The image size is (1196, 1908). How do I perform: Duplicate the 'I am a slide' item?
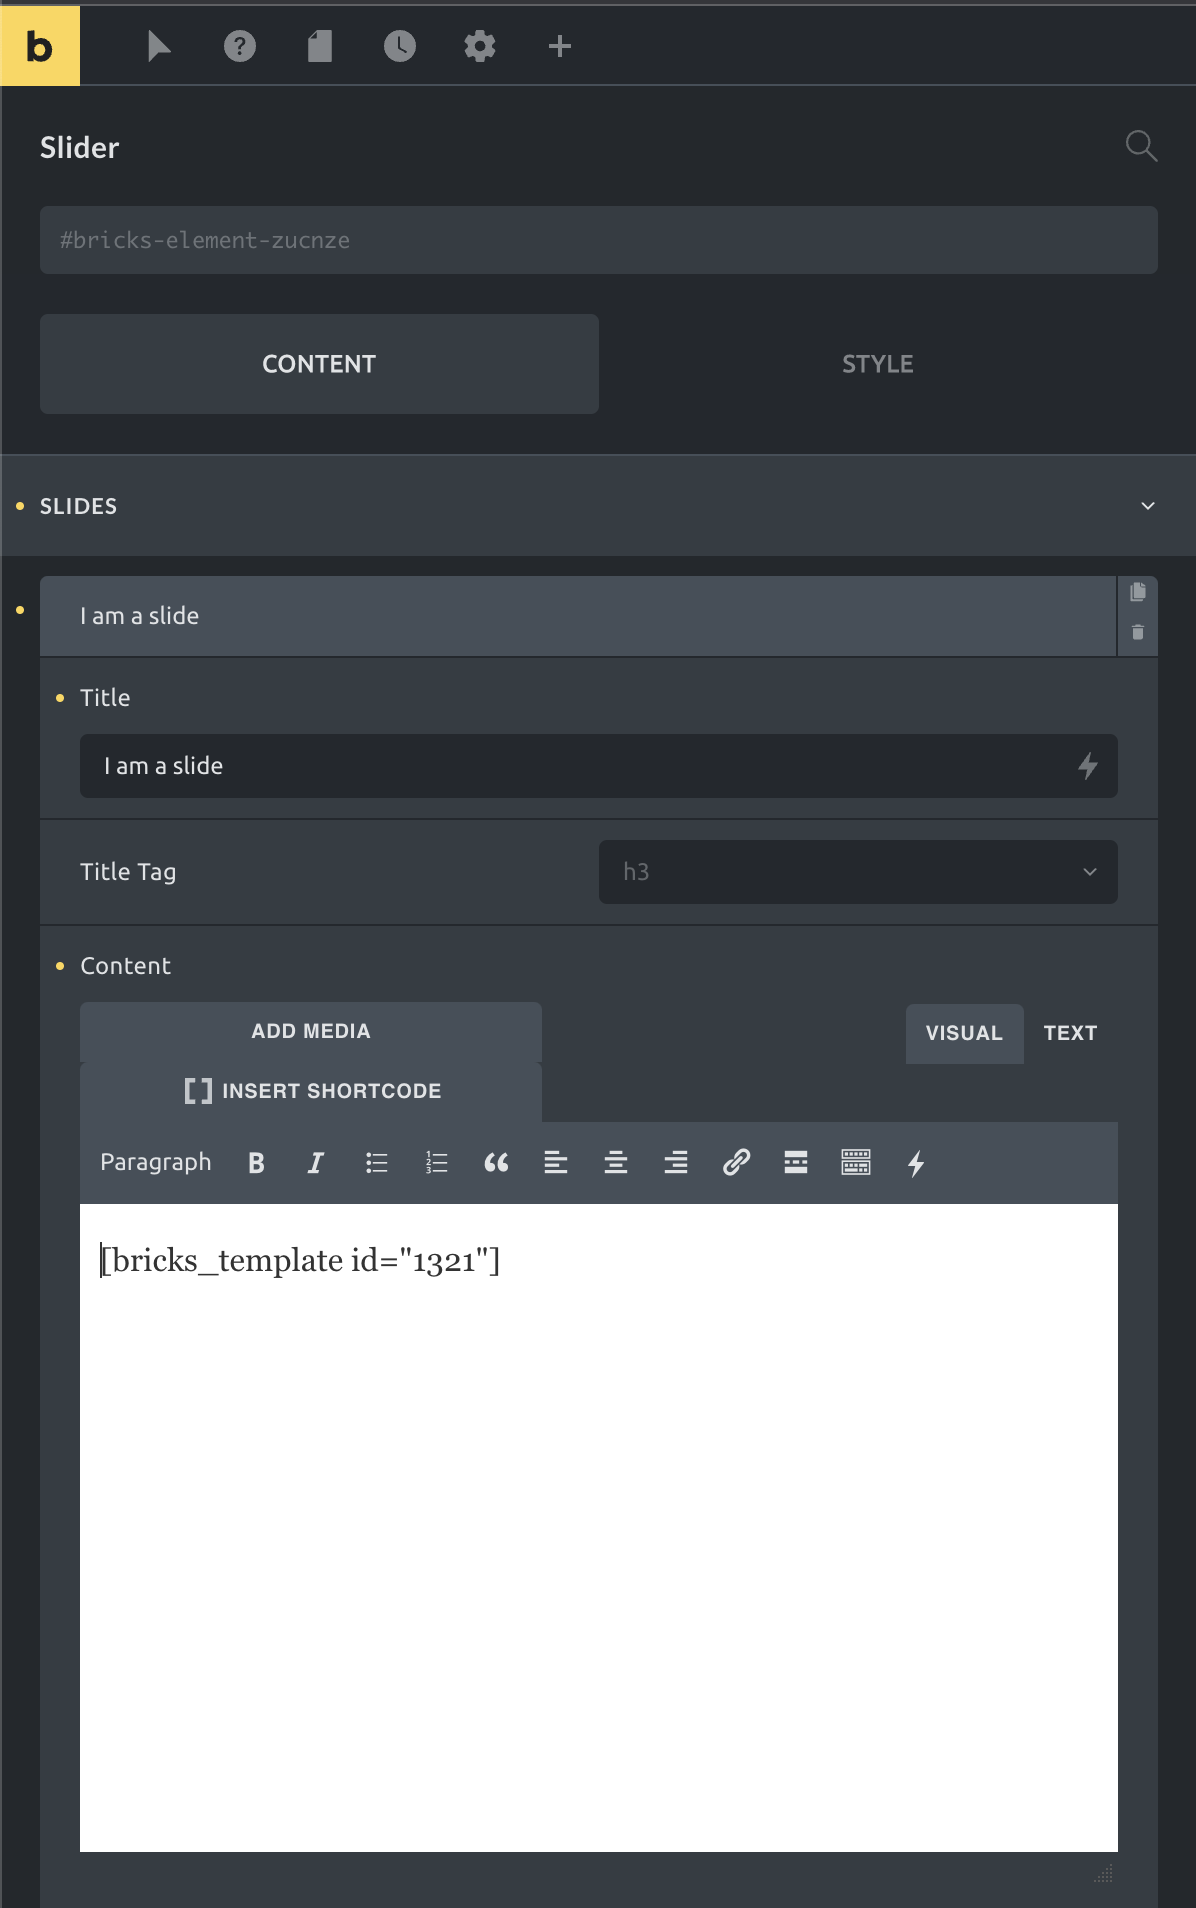tap(1138, 592)
